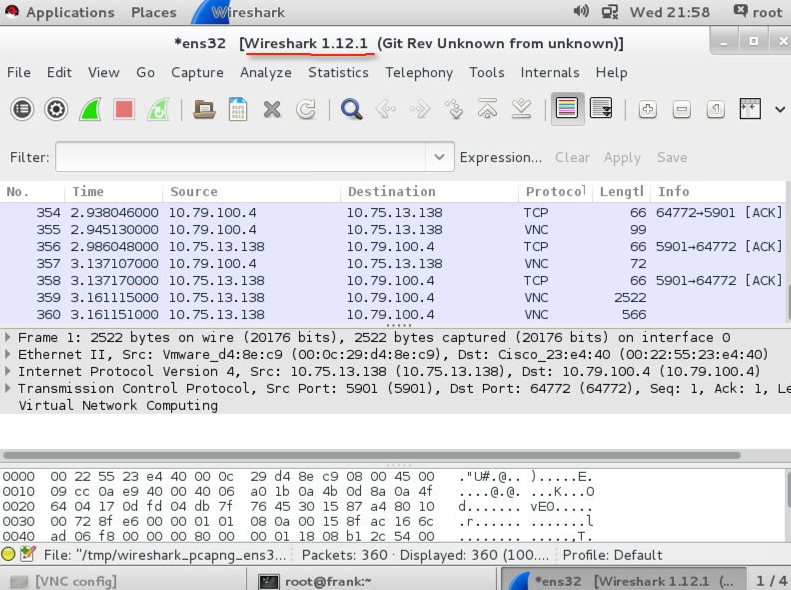Restart the running live capture

(158, 109)
